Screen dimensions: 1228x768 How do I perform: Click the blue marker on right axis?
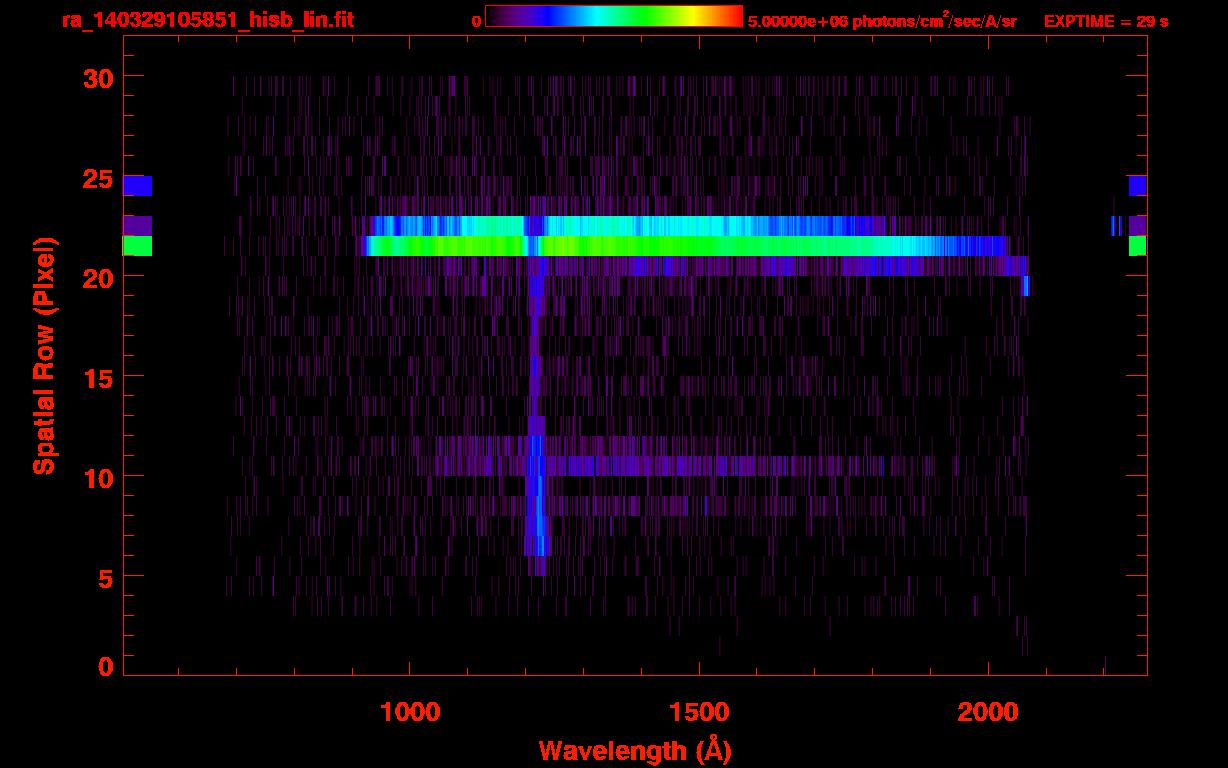1137,186
